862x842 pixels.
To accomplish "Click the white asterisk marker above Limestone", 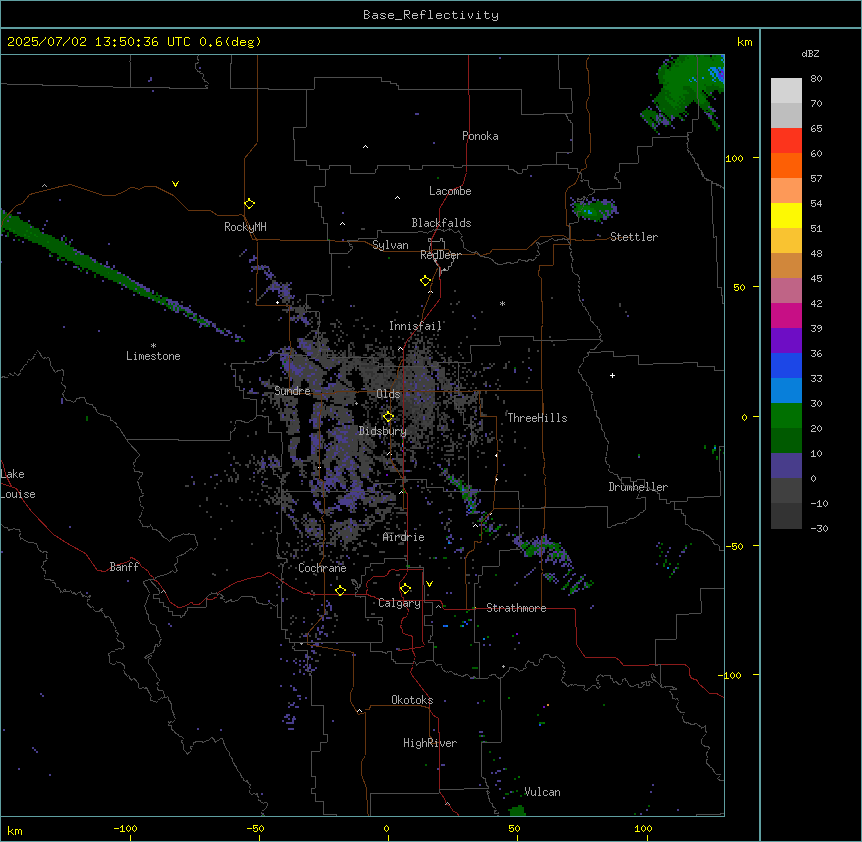I will [153, 346].
